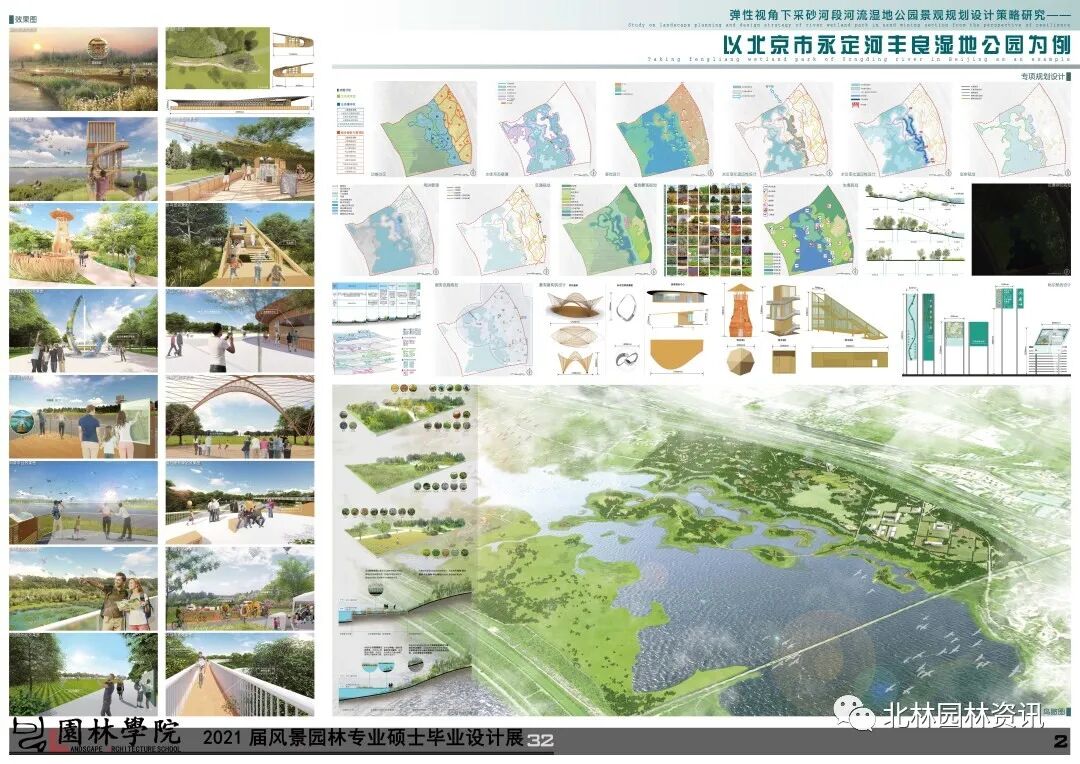Screen dimensions: 1080x764
Task: Open the birdwatching deck rendering
Action: 83,503
